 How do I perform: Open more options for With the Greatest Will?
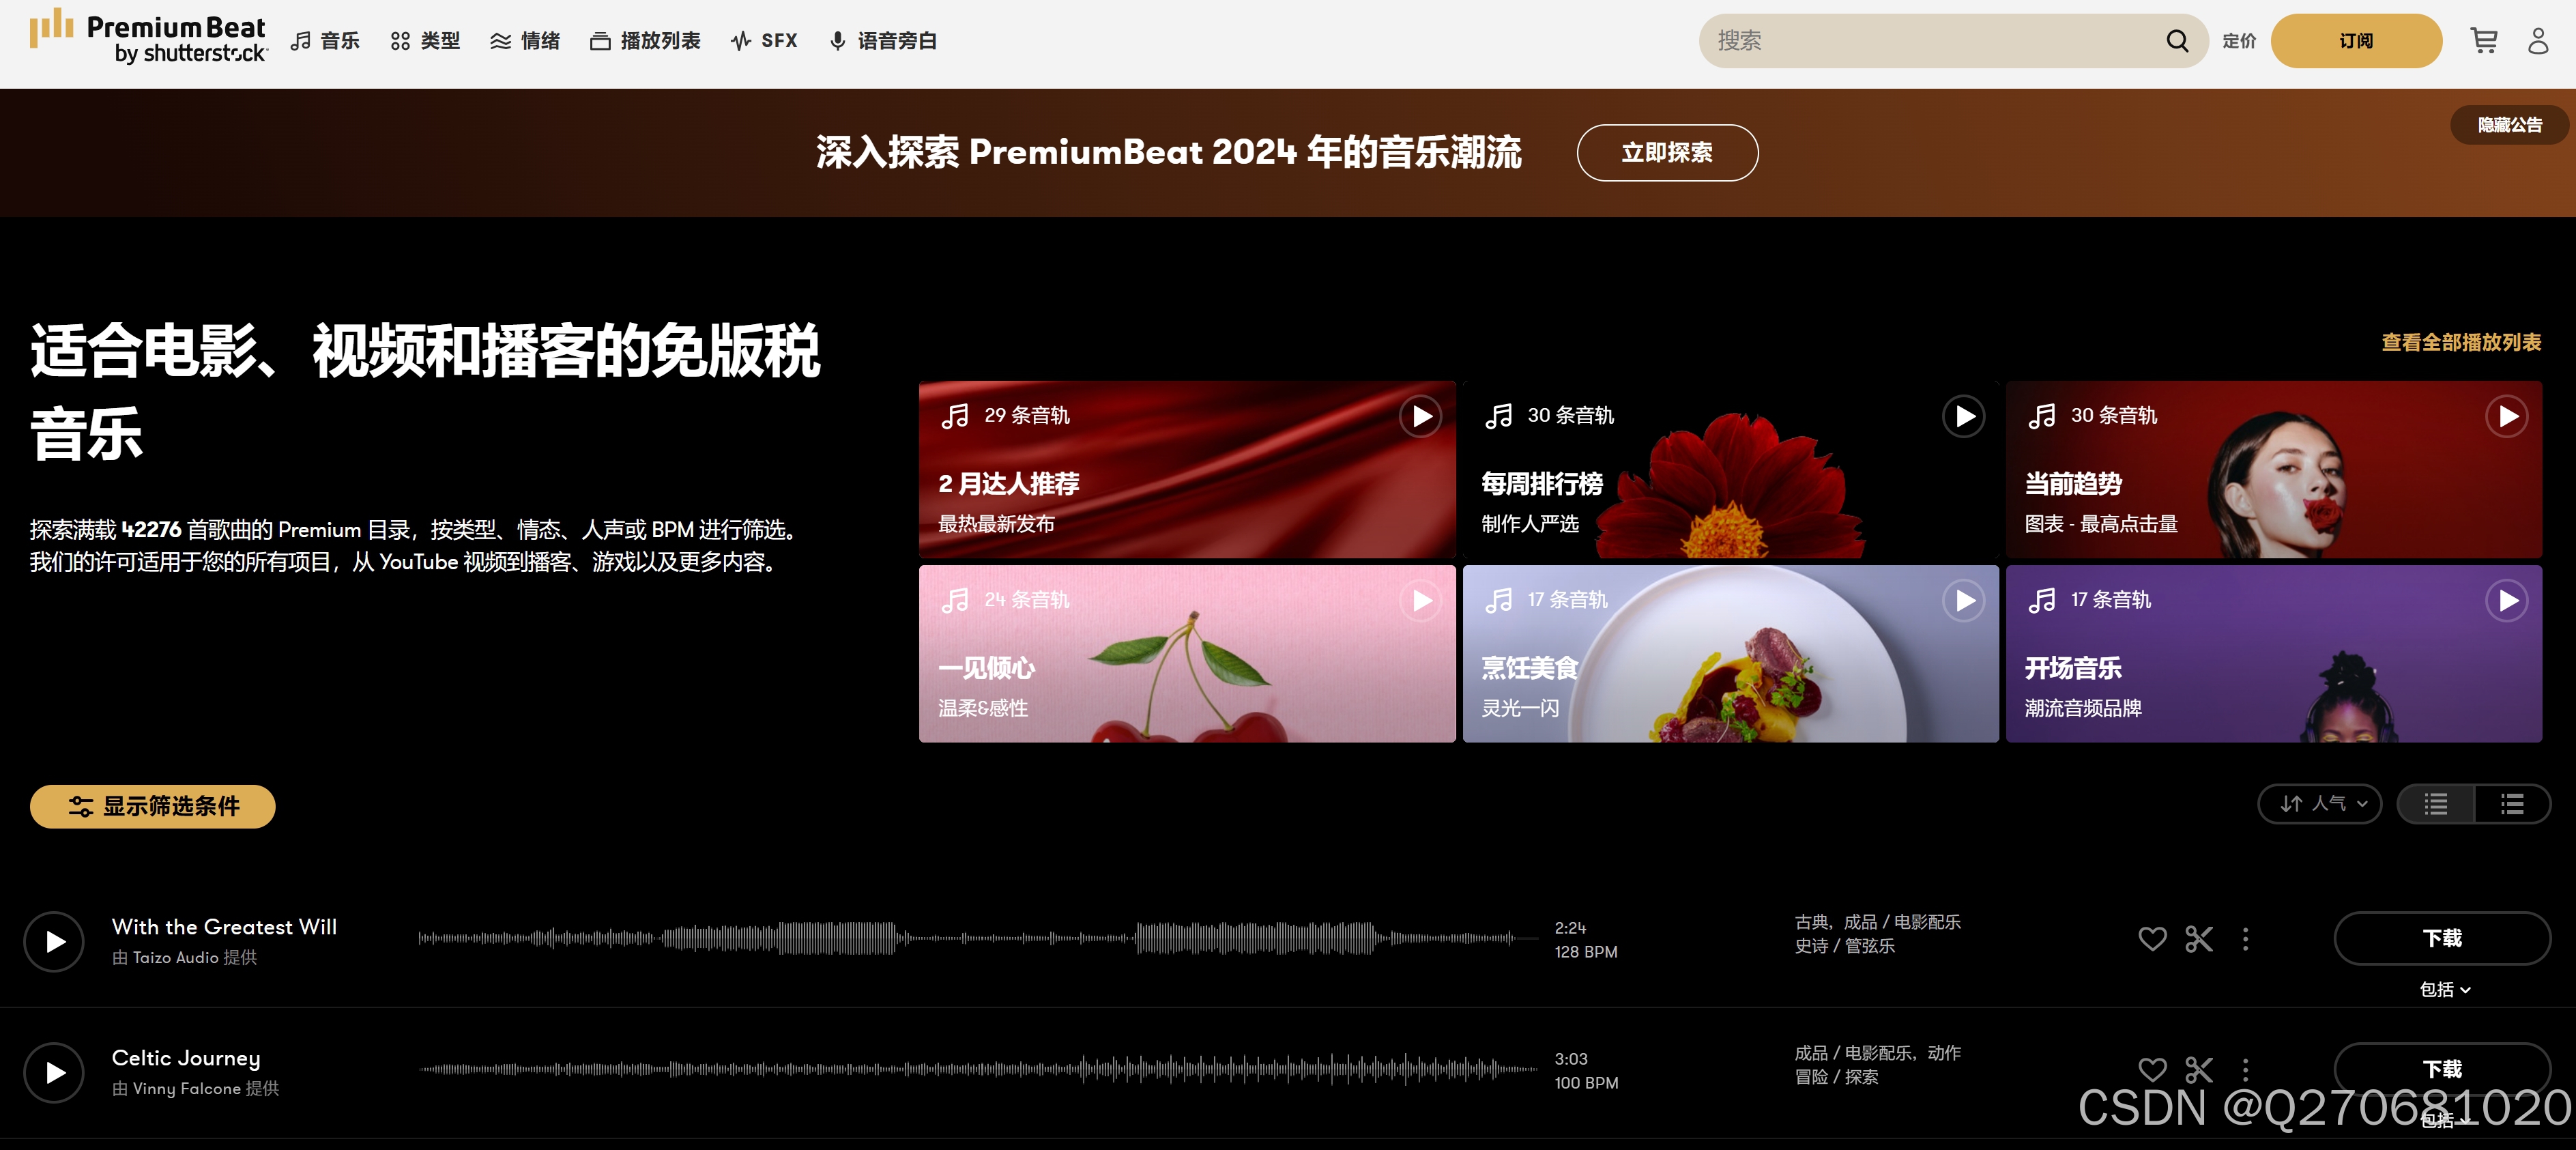tap(2245, 938)
